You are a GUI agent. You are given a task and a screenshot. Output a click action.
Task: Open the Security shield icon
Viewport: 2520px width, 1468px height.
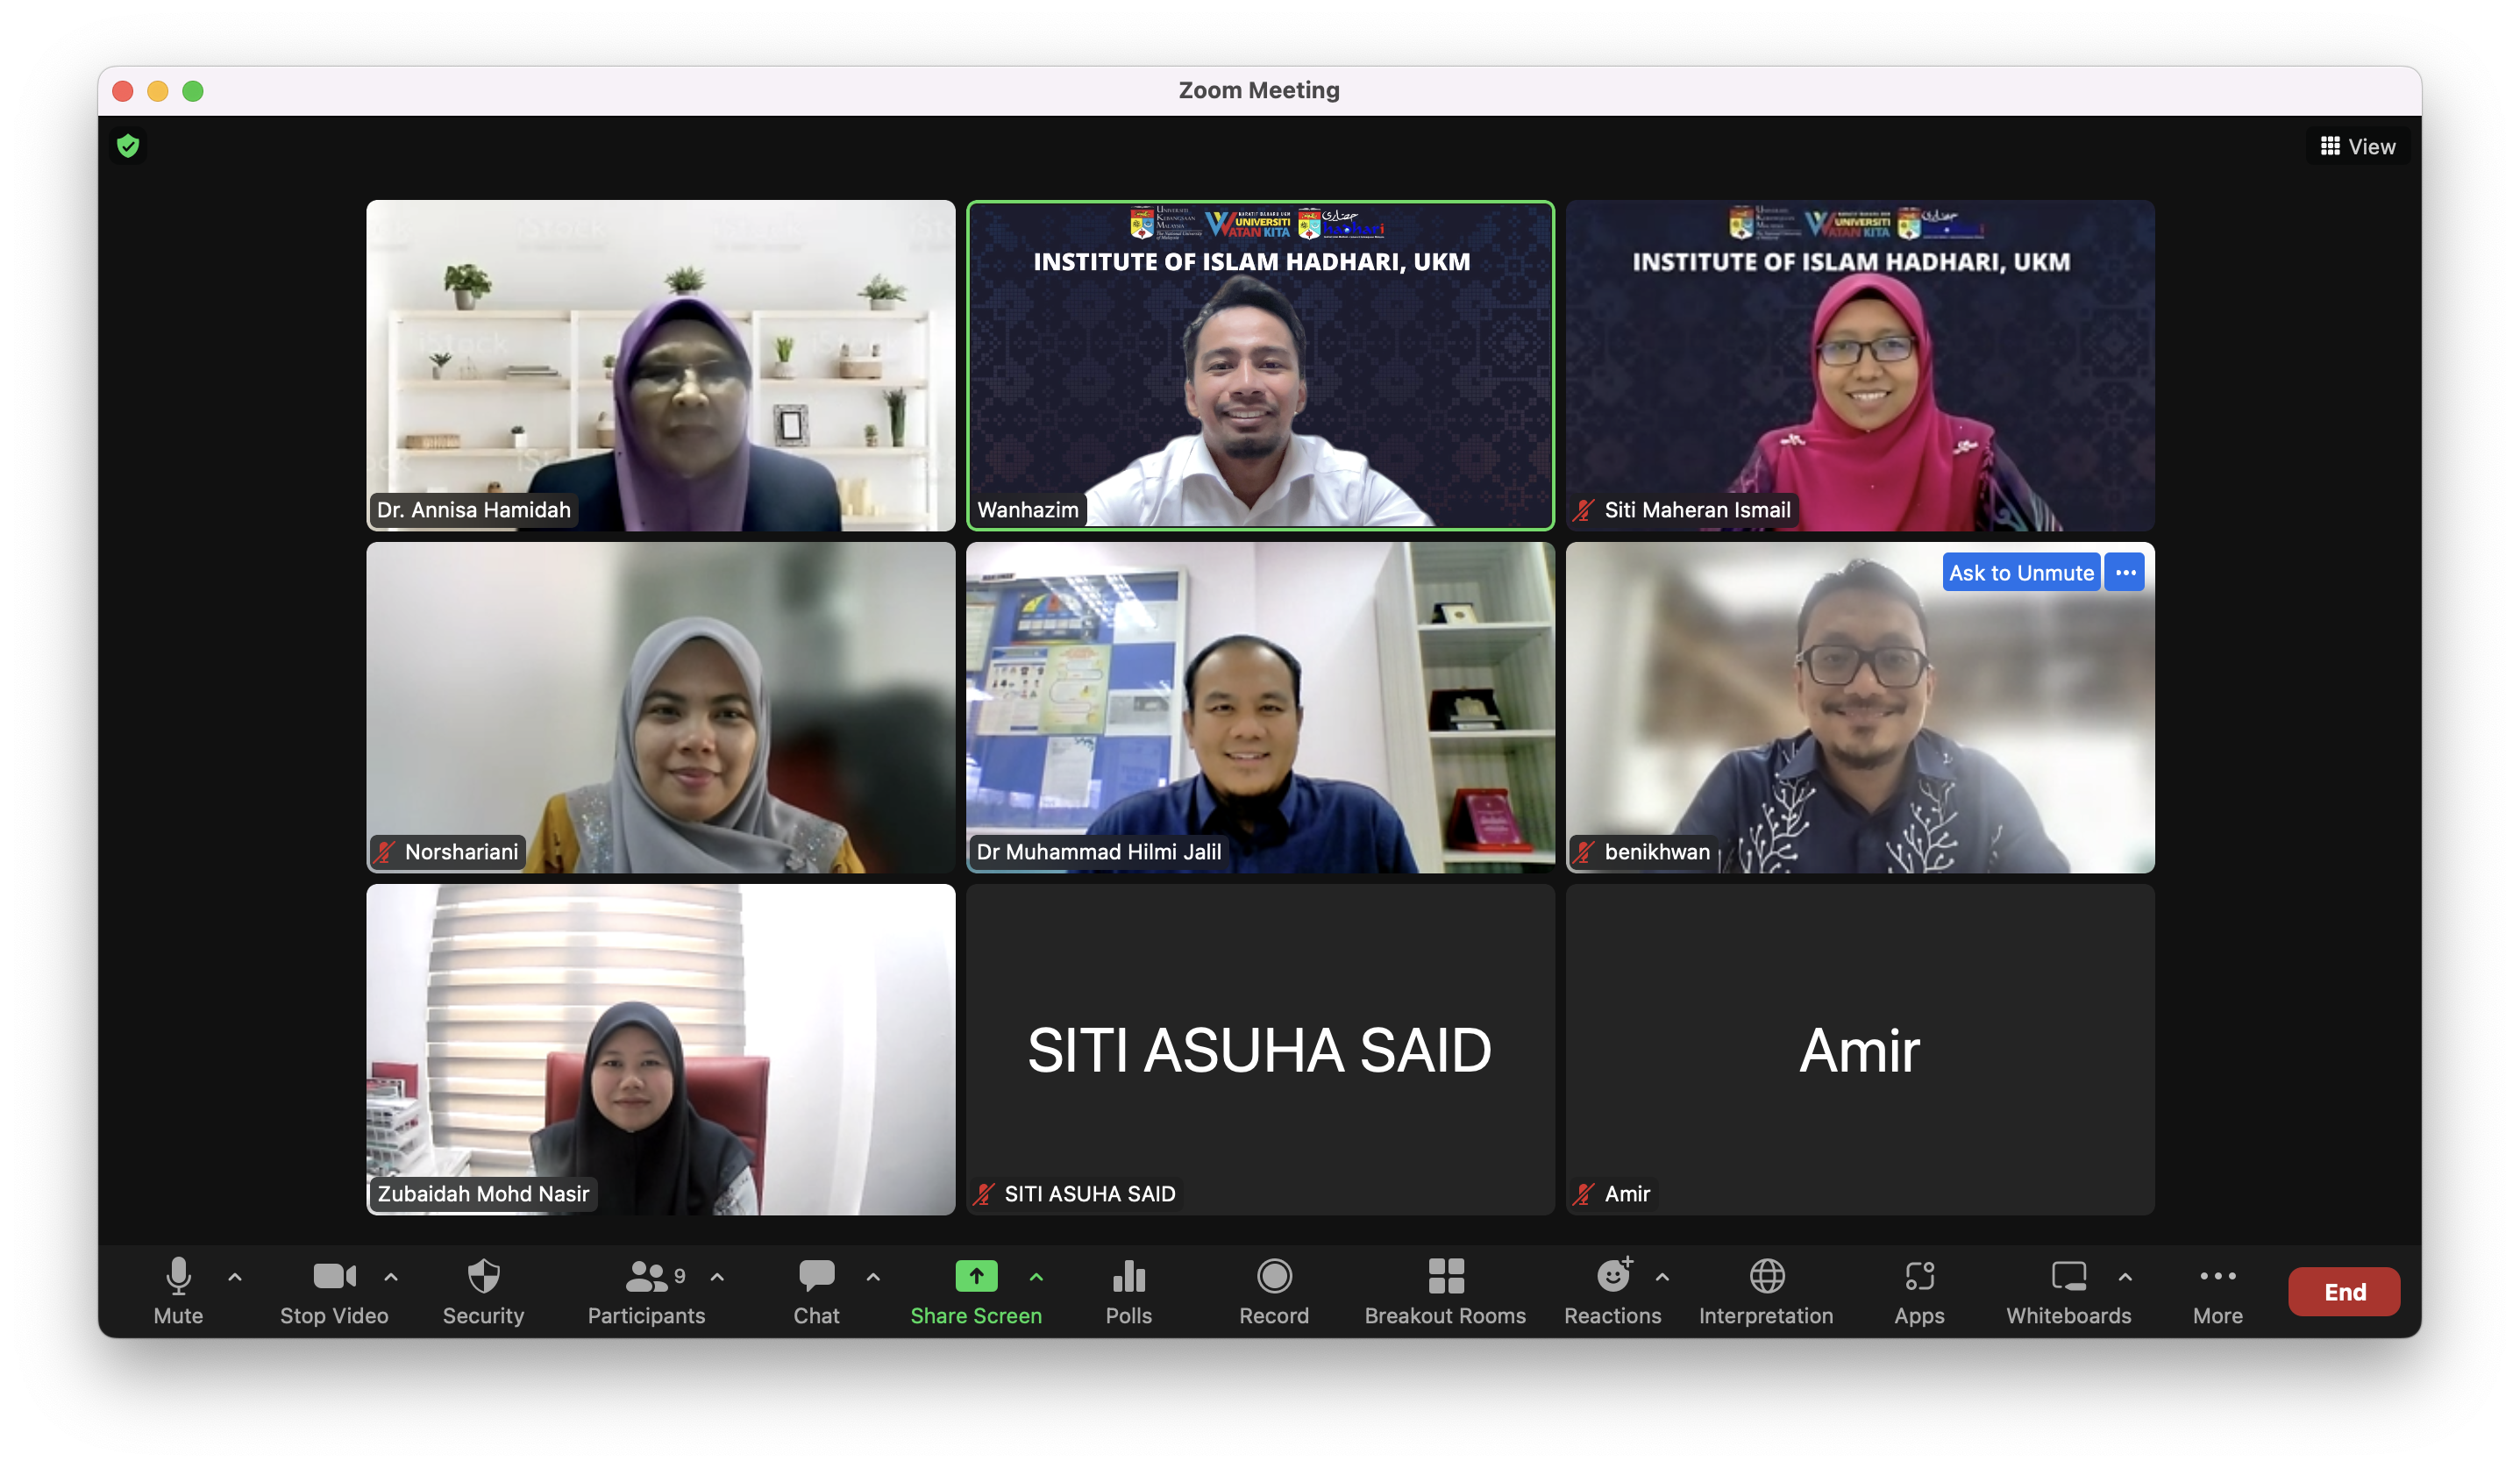click(x=483, y=1277)
